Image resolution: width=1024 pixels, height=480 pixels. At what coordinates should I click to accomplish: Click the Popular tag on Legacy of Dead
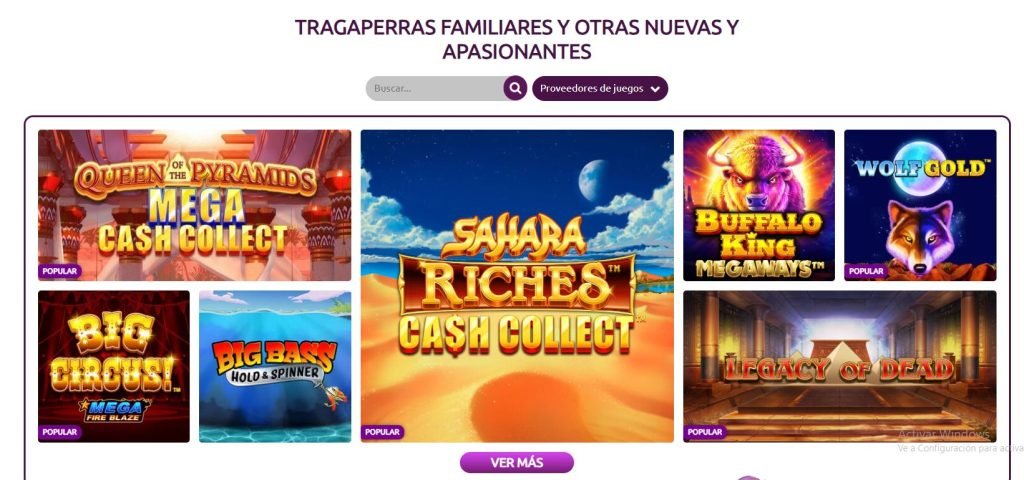(x=705, y=432)
